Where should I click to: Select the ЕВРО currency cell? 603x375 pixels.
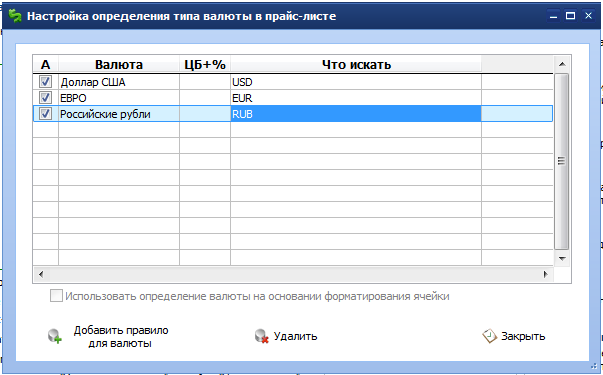(x=119, y=98)
